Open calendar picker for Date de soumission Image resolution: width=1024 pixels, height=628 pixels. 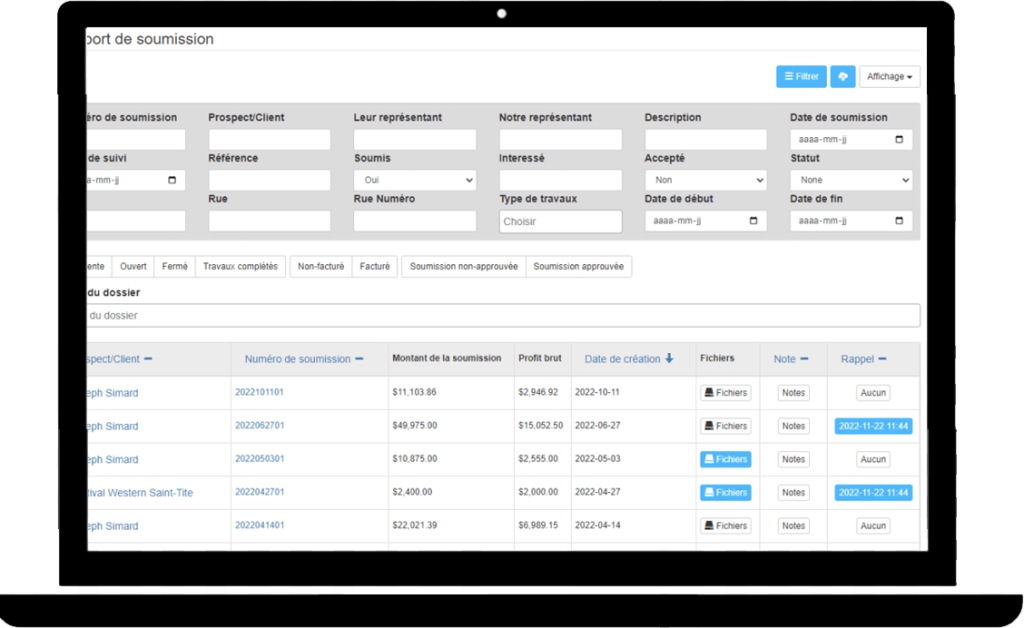(x=899, y=140)
